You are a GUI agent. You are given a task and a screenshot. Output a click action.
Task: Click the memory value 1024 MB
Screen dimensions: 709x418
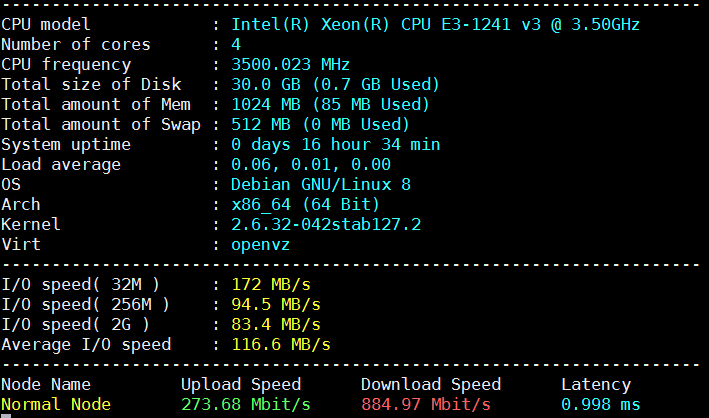pyautogui.click(x=265, y=104)
